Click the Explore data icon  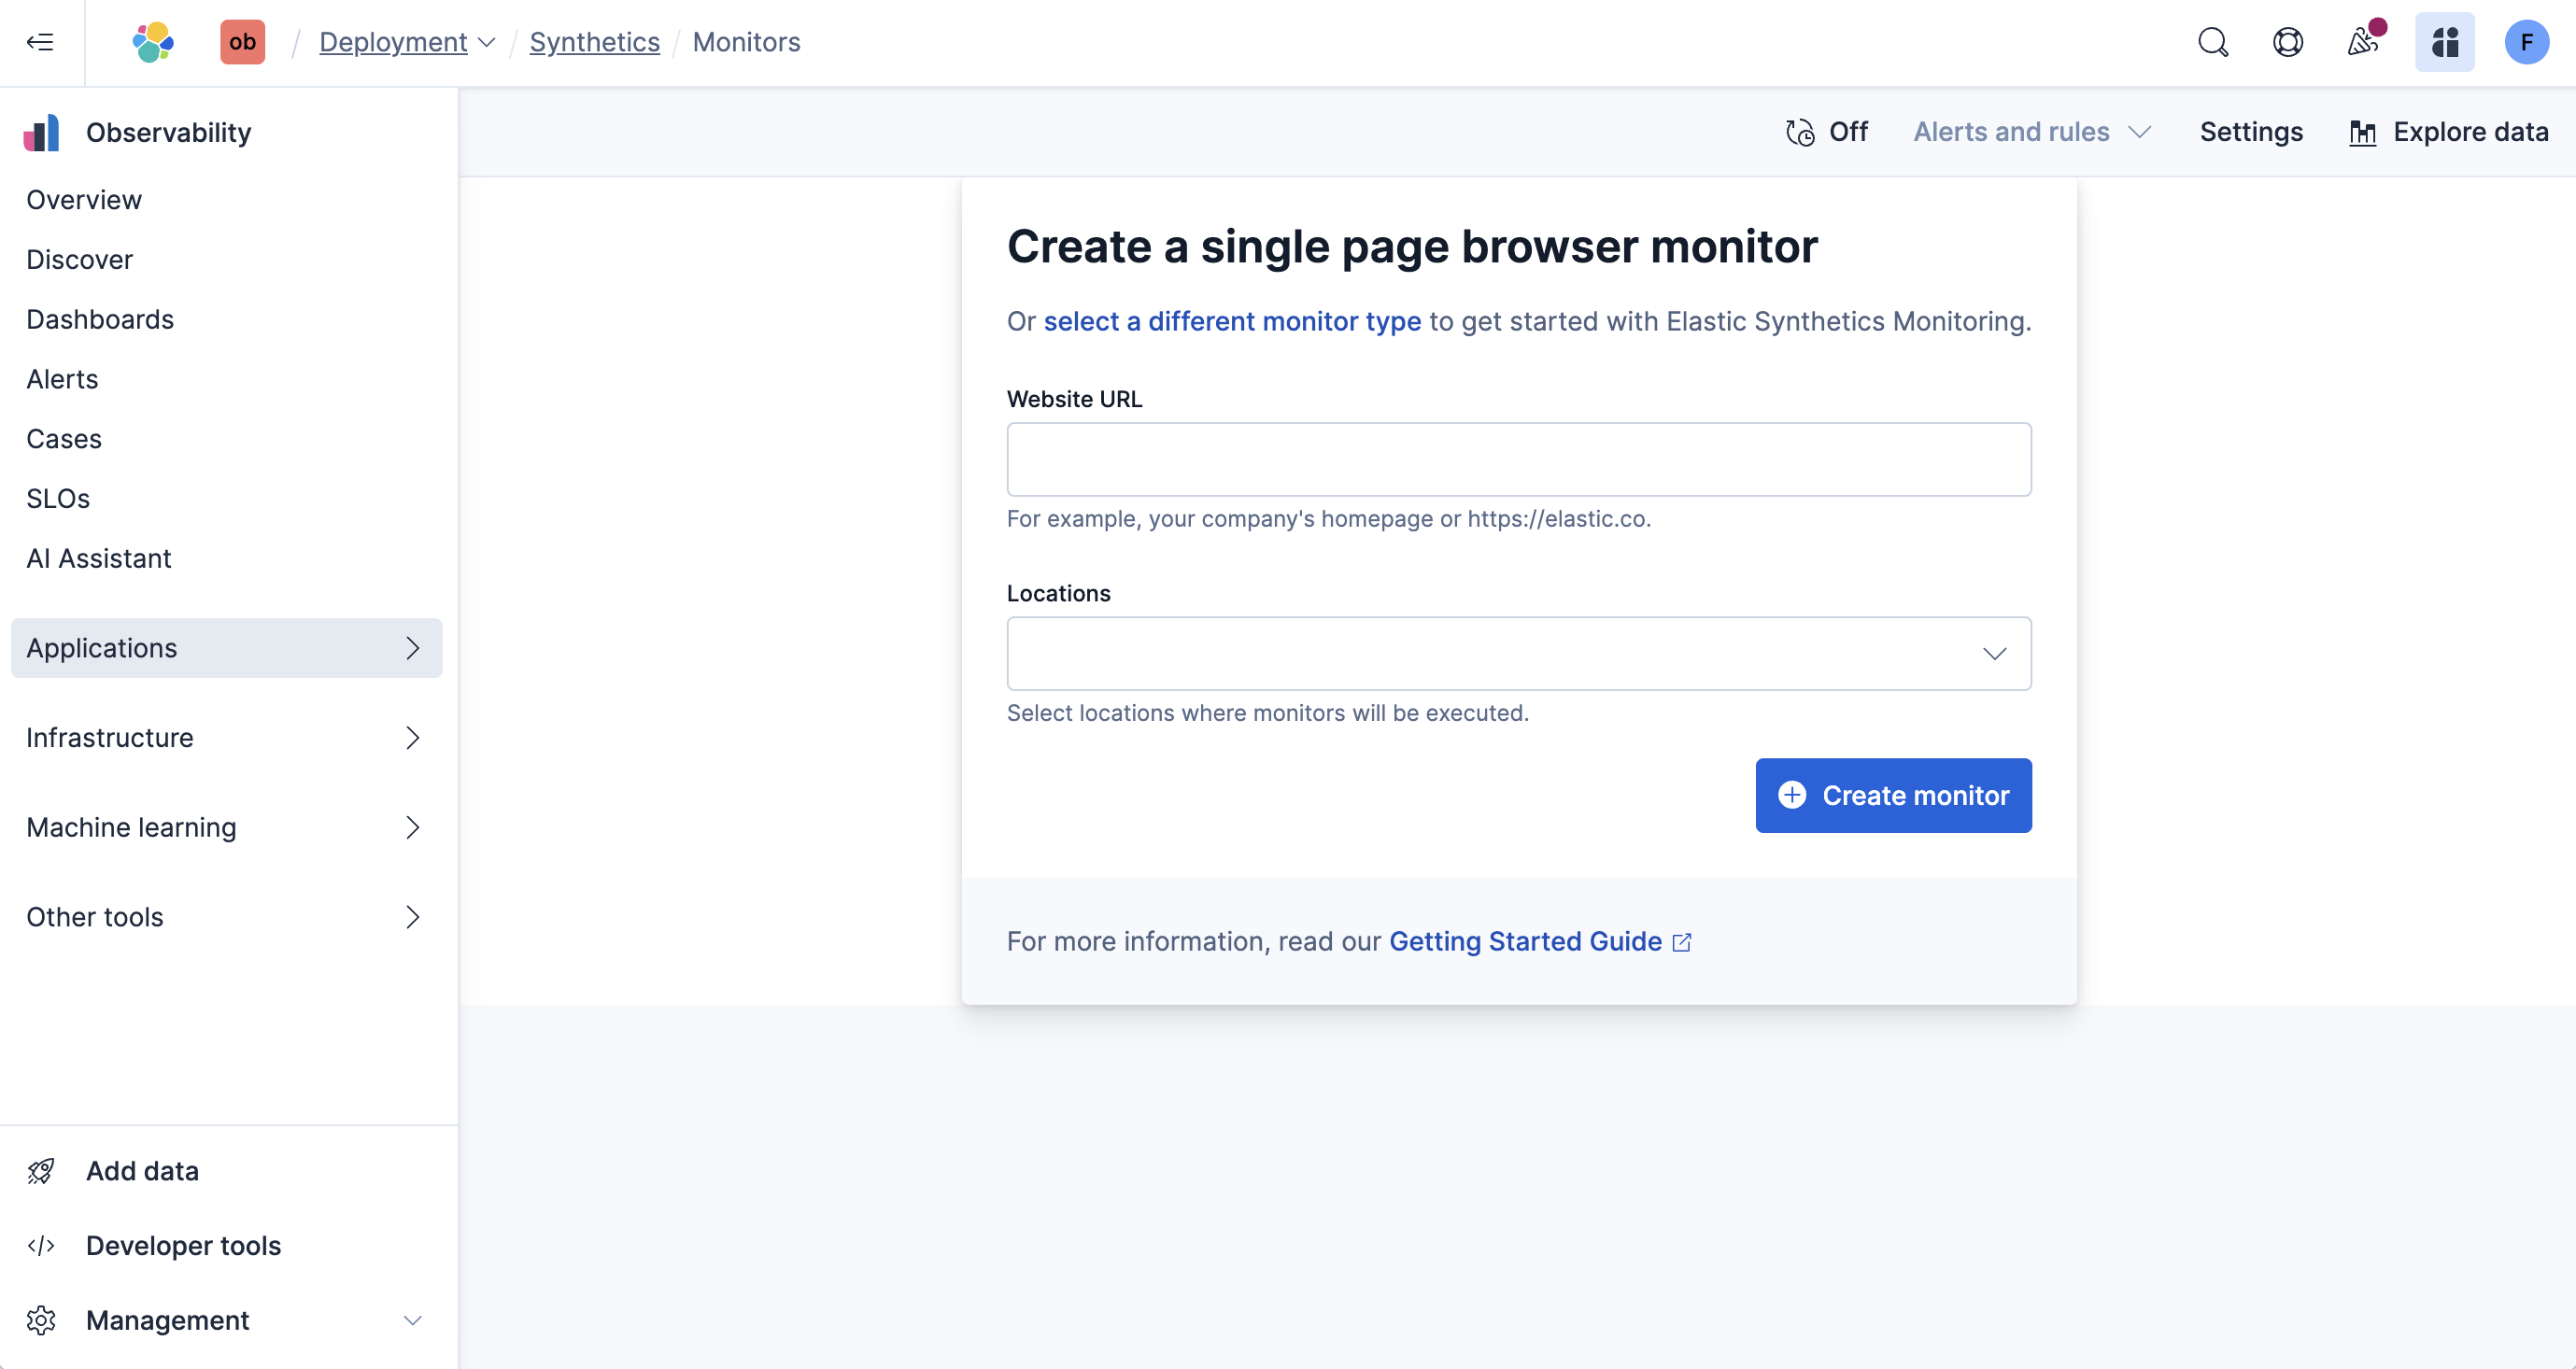tap(2364, 131)
